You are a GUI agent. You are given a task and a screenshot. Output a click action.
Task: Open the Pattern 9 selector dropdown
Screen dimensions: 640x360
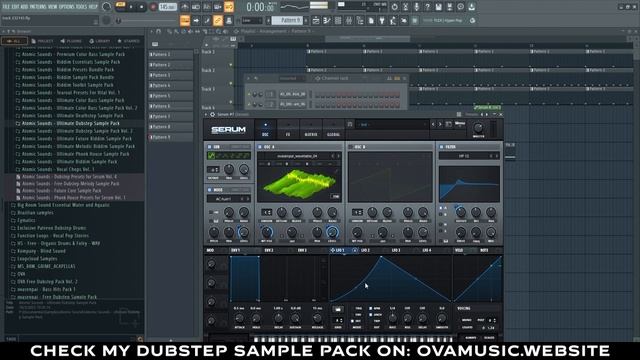tap(287, 20)
